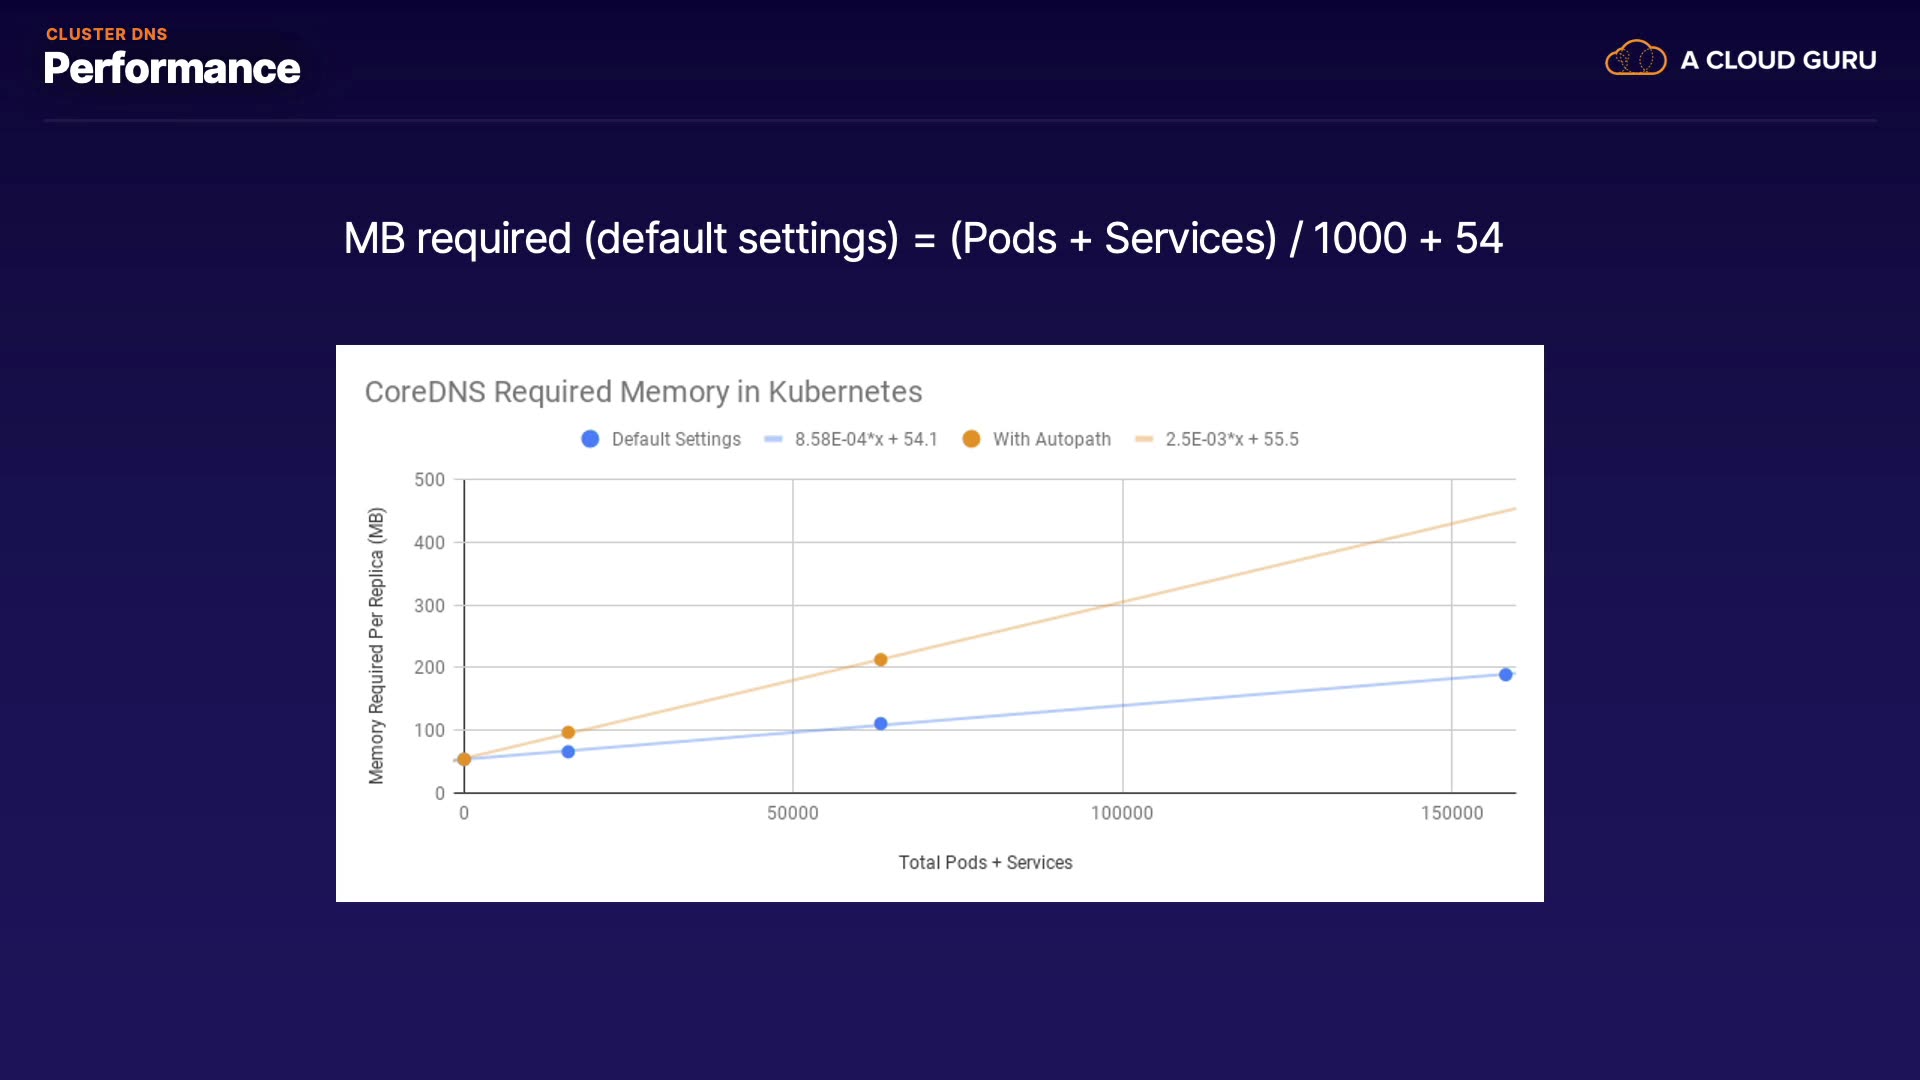Click the A Cloud Guru cloud logo icon
Viewport: 1920px width, 1080px height.
pyautogui.click(x=1635, y=59)
